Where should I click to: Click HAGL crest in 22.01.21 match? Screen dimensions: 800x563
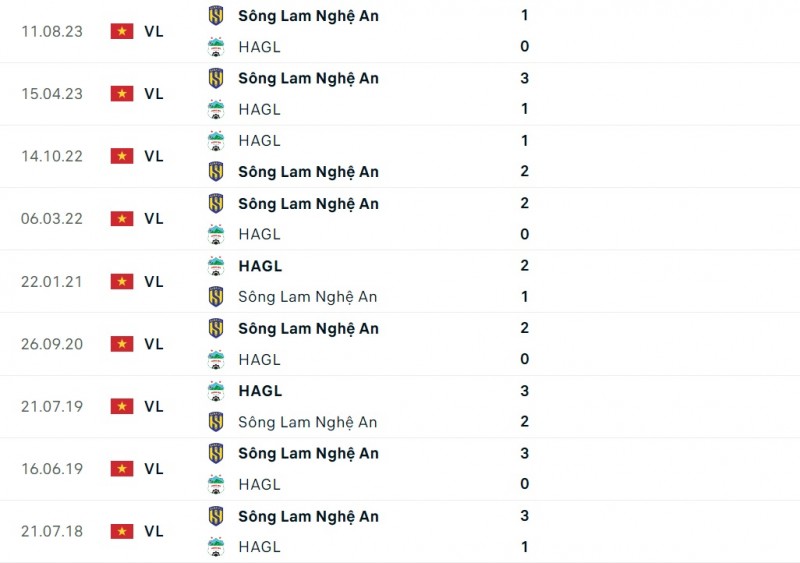(215, 266)
